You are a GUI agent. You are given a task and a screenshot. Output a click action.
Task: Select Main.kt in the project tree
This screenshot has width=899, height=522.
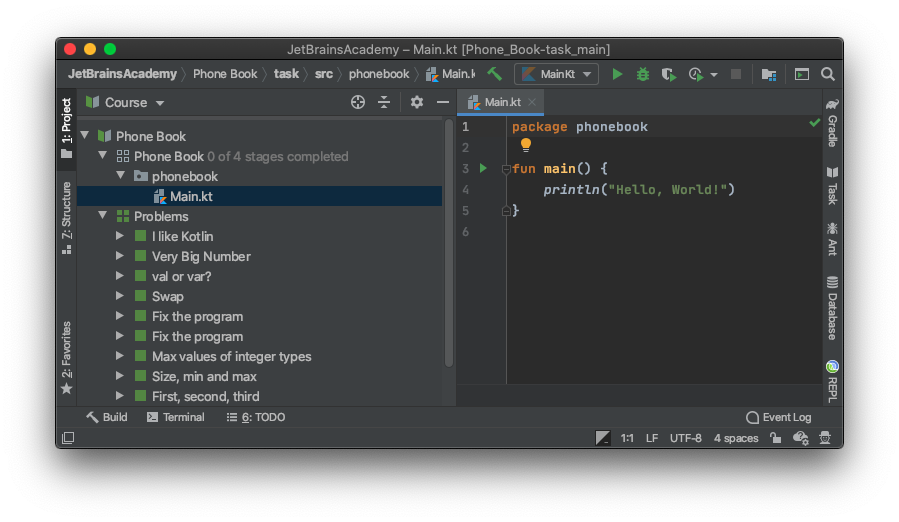(x=259, y=196)
